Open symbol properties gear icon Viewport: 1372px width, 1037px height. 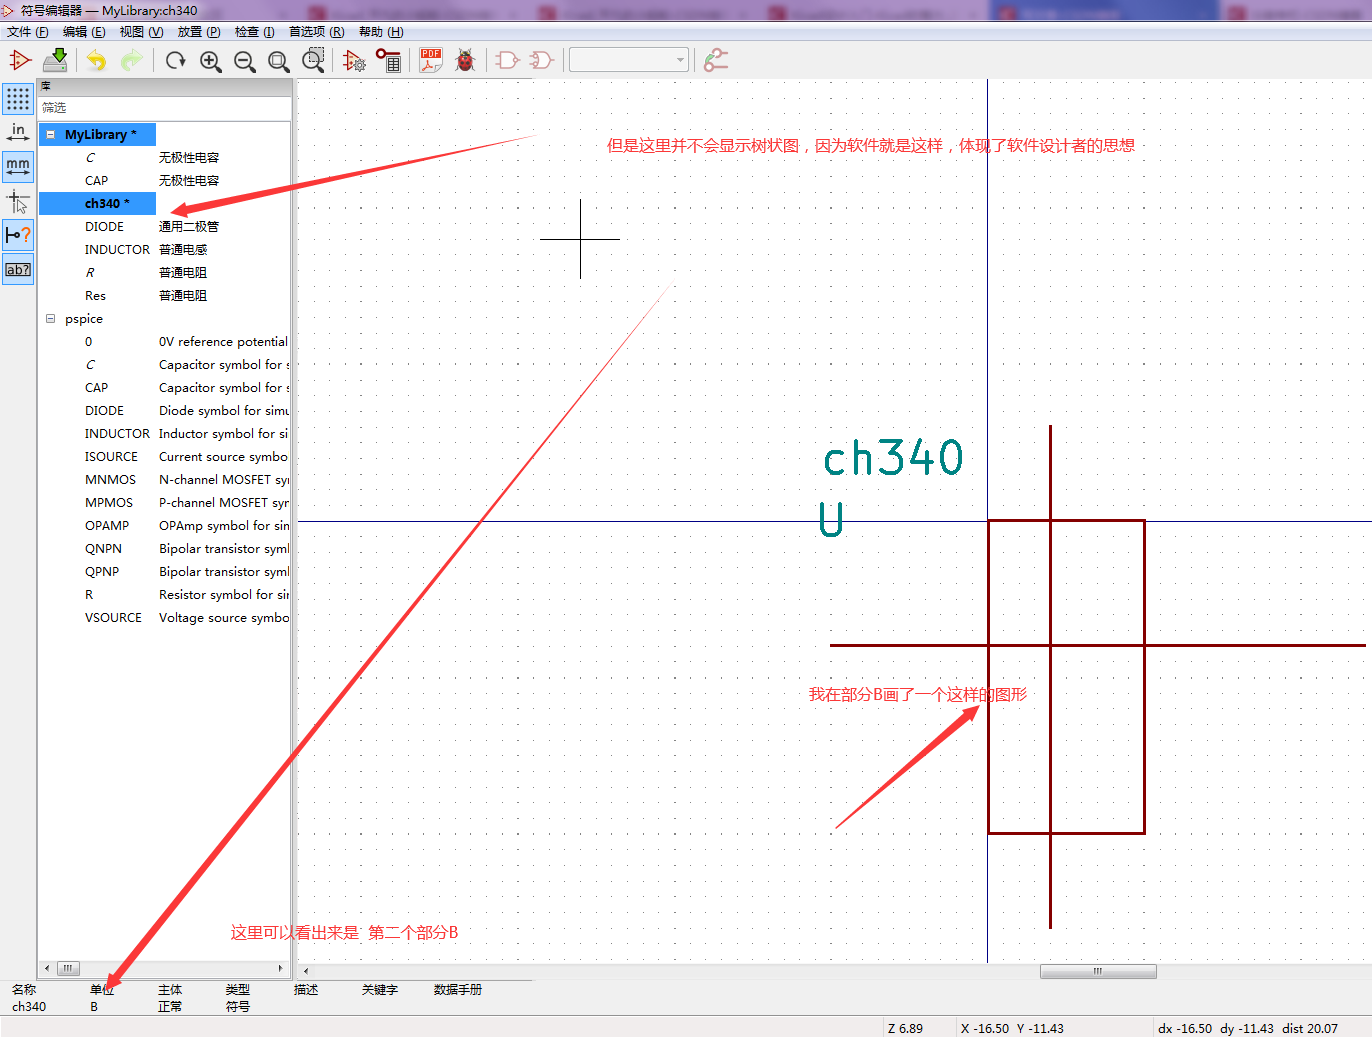tap(354, 61)
